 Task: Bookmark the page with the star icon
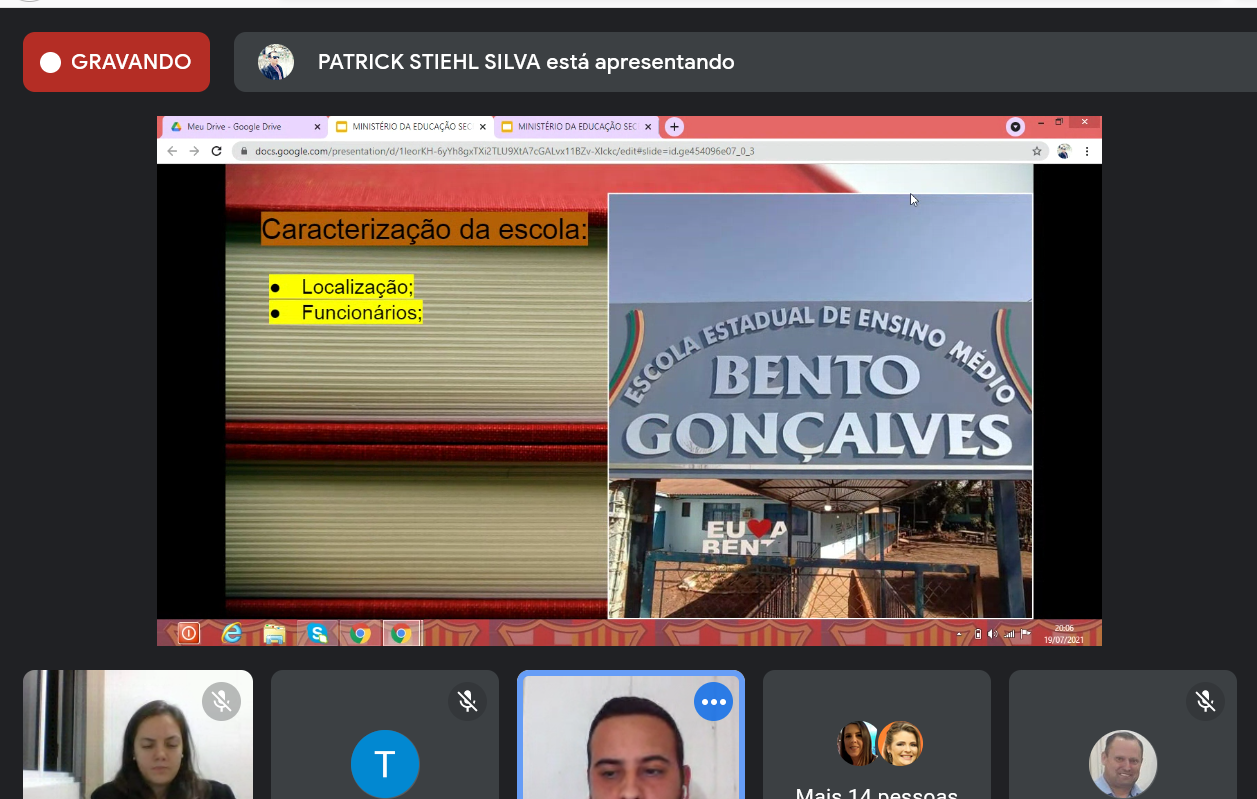1037,151
